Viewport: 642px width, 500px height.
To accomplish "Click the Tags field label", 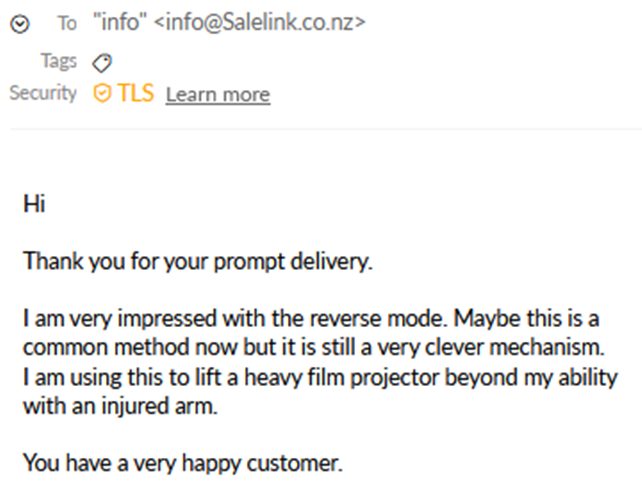I will [x=58, y=61].
